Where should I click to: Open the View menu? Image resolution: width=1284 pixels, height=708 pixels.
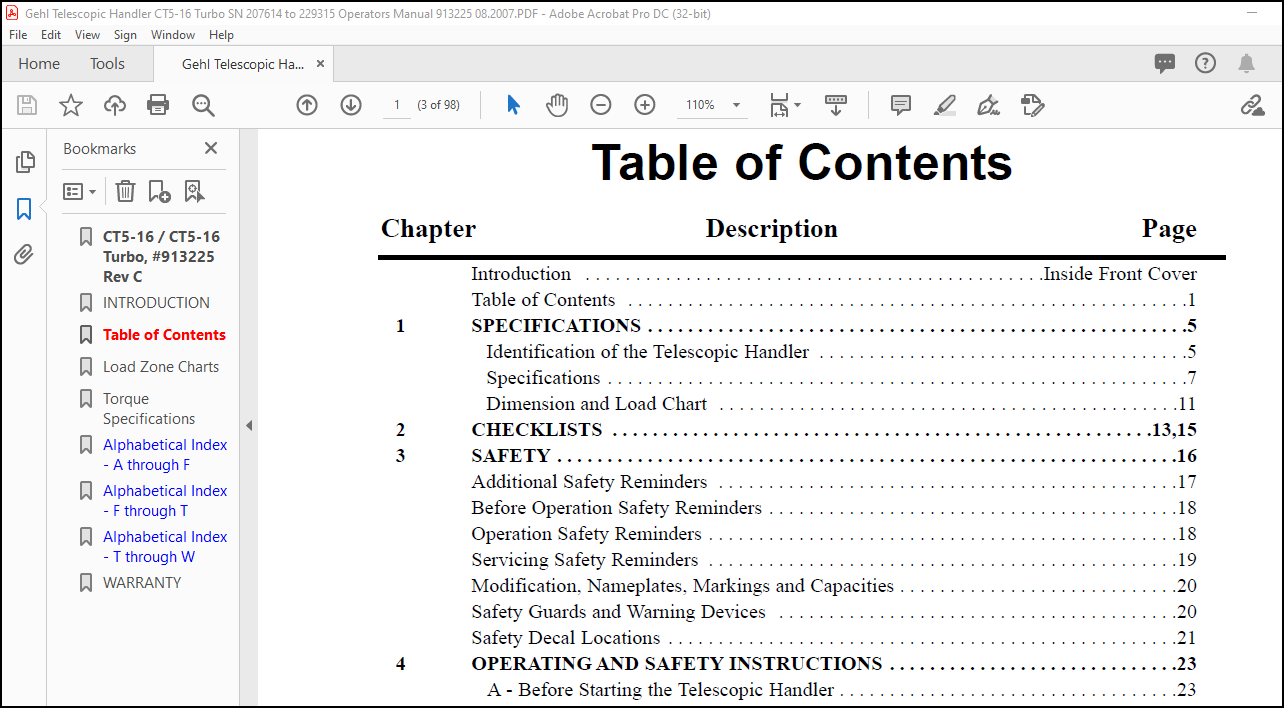tap(88, 34)
